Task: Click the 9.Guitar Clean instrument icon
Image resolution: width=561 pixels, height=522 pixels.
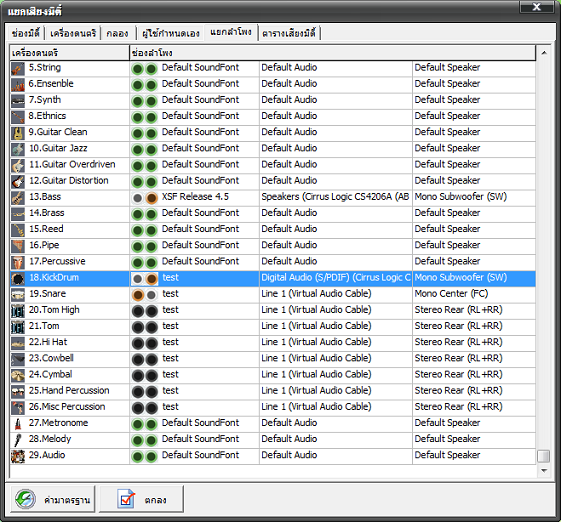Action: 18,133
